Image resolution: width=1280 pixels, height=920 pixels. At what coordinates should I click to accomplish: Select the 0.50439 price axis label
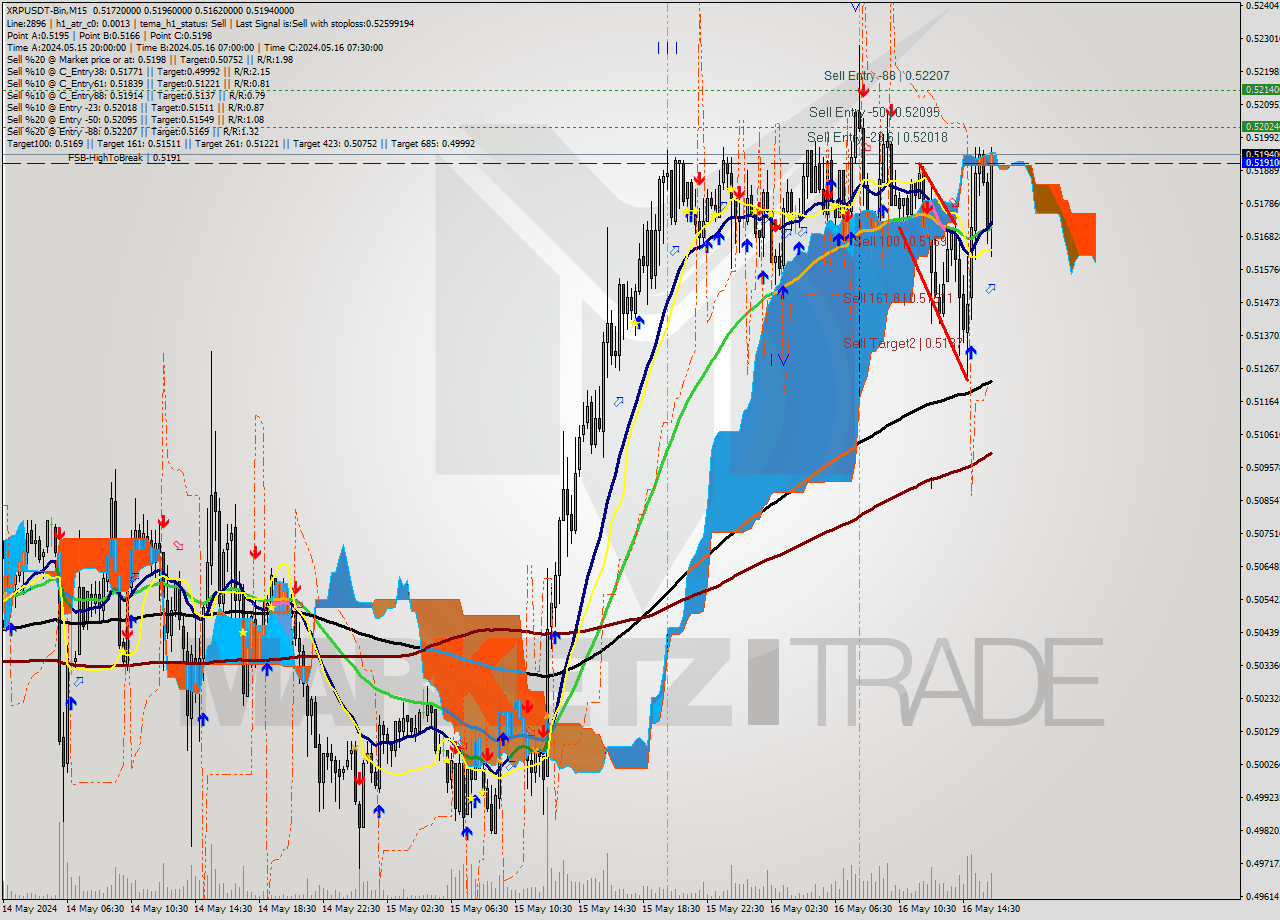point(1262,632)
